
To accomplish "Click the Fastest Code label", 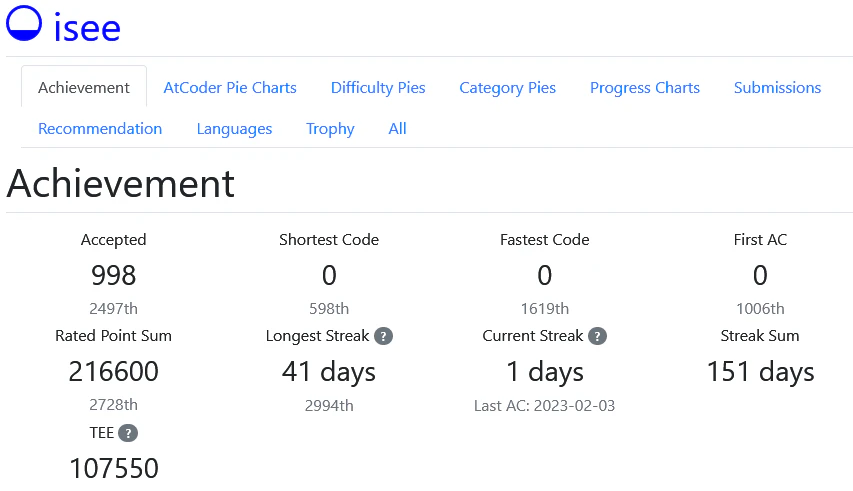I will pyautogui.click(x=545, y=240).
